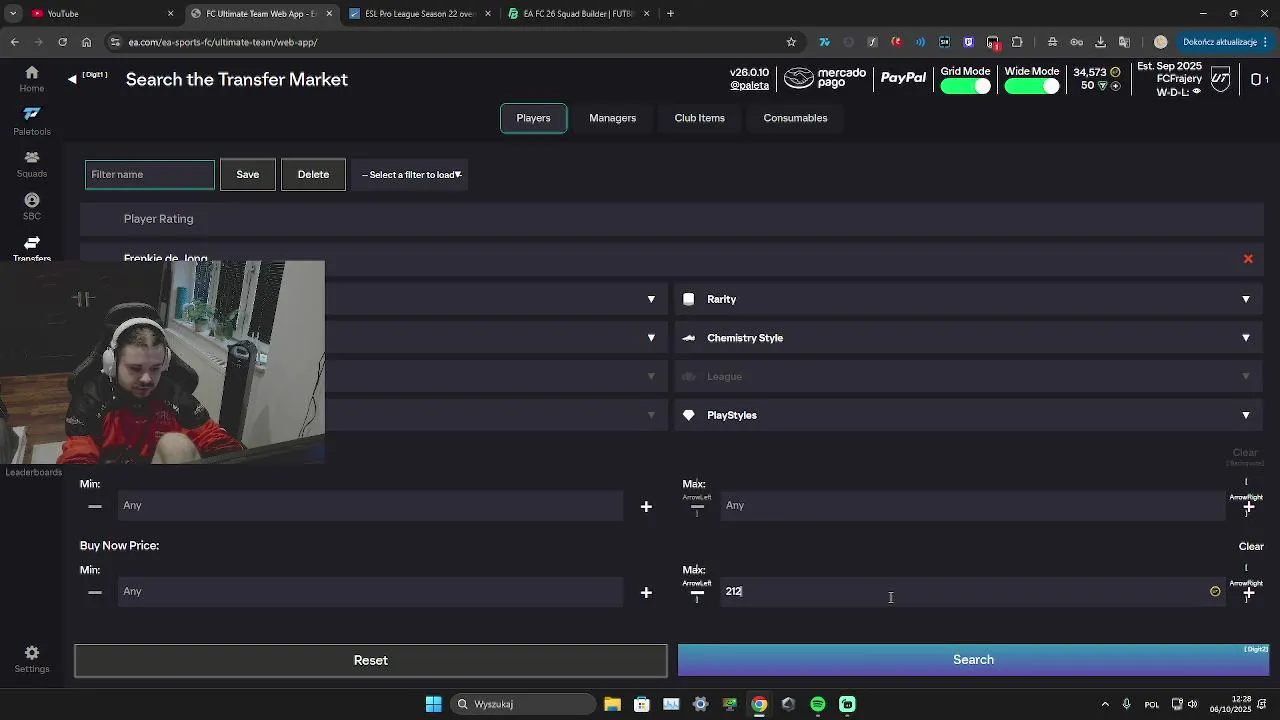
Task: Click the Delete filter button
Action: 313,174
